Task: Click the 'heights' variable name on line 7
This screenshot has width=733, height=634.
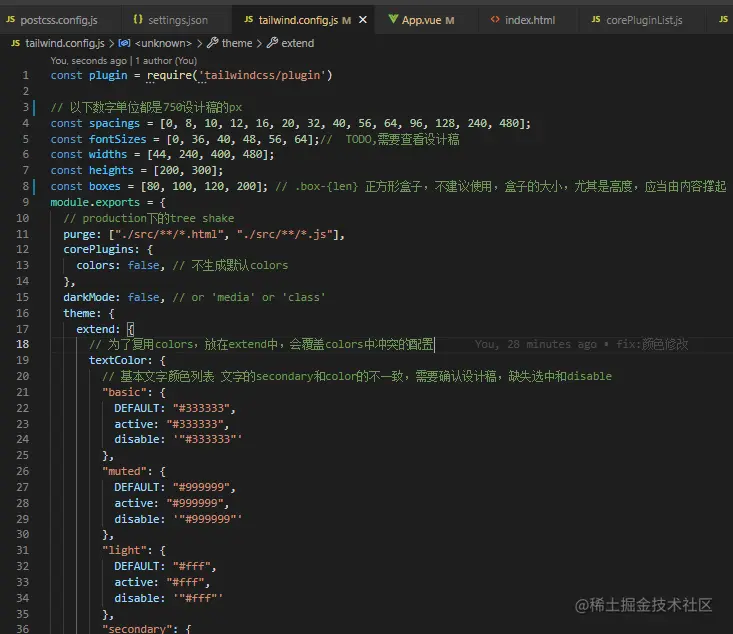Action: click(111, 170)
